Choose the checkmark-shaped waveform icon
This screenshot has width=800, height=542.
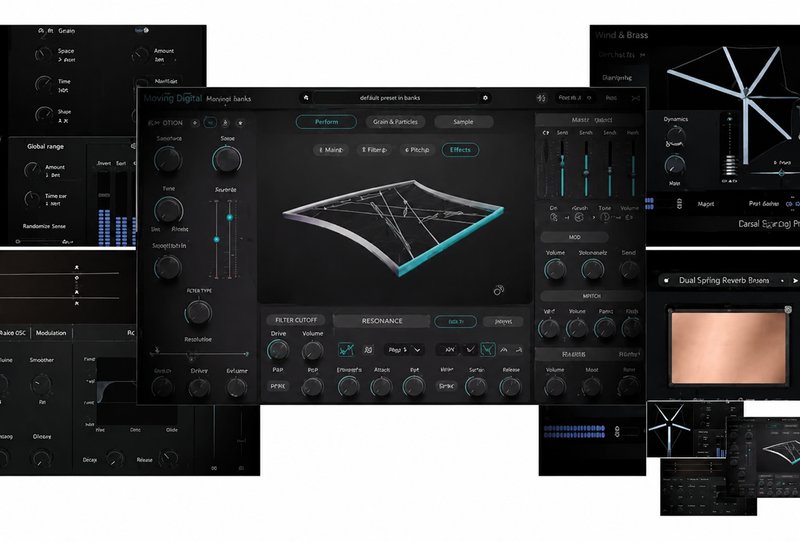click(470, 350)
